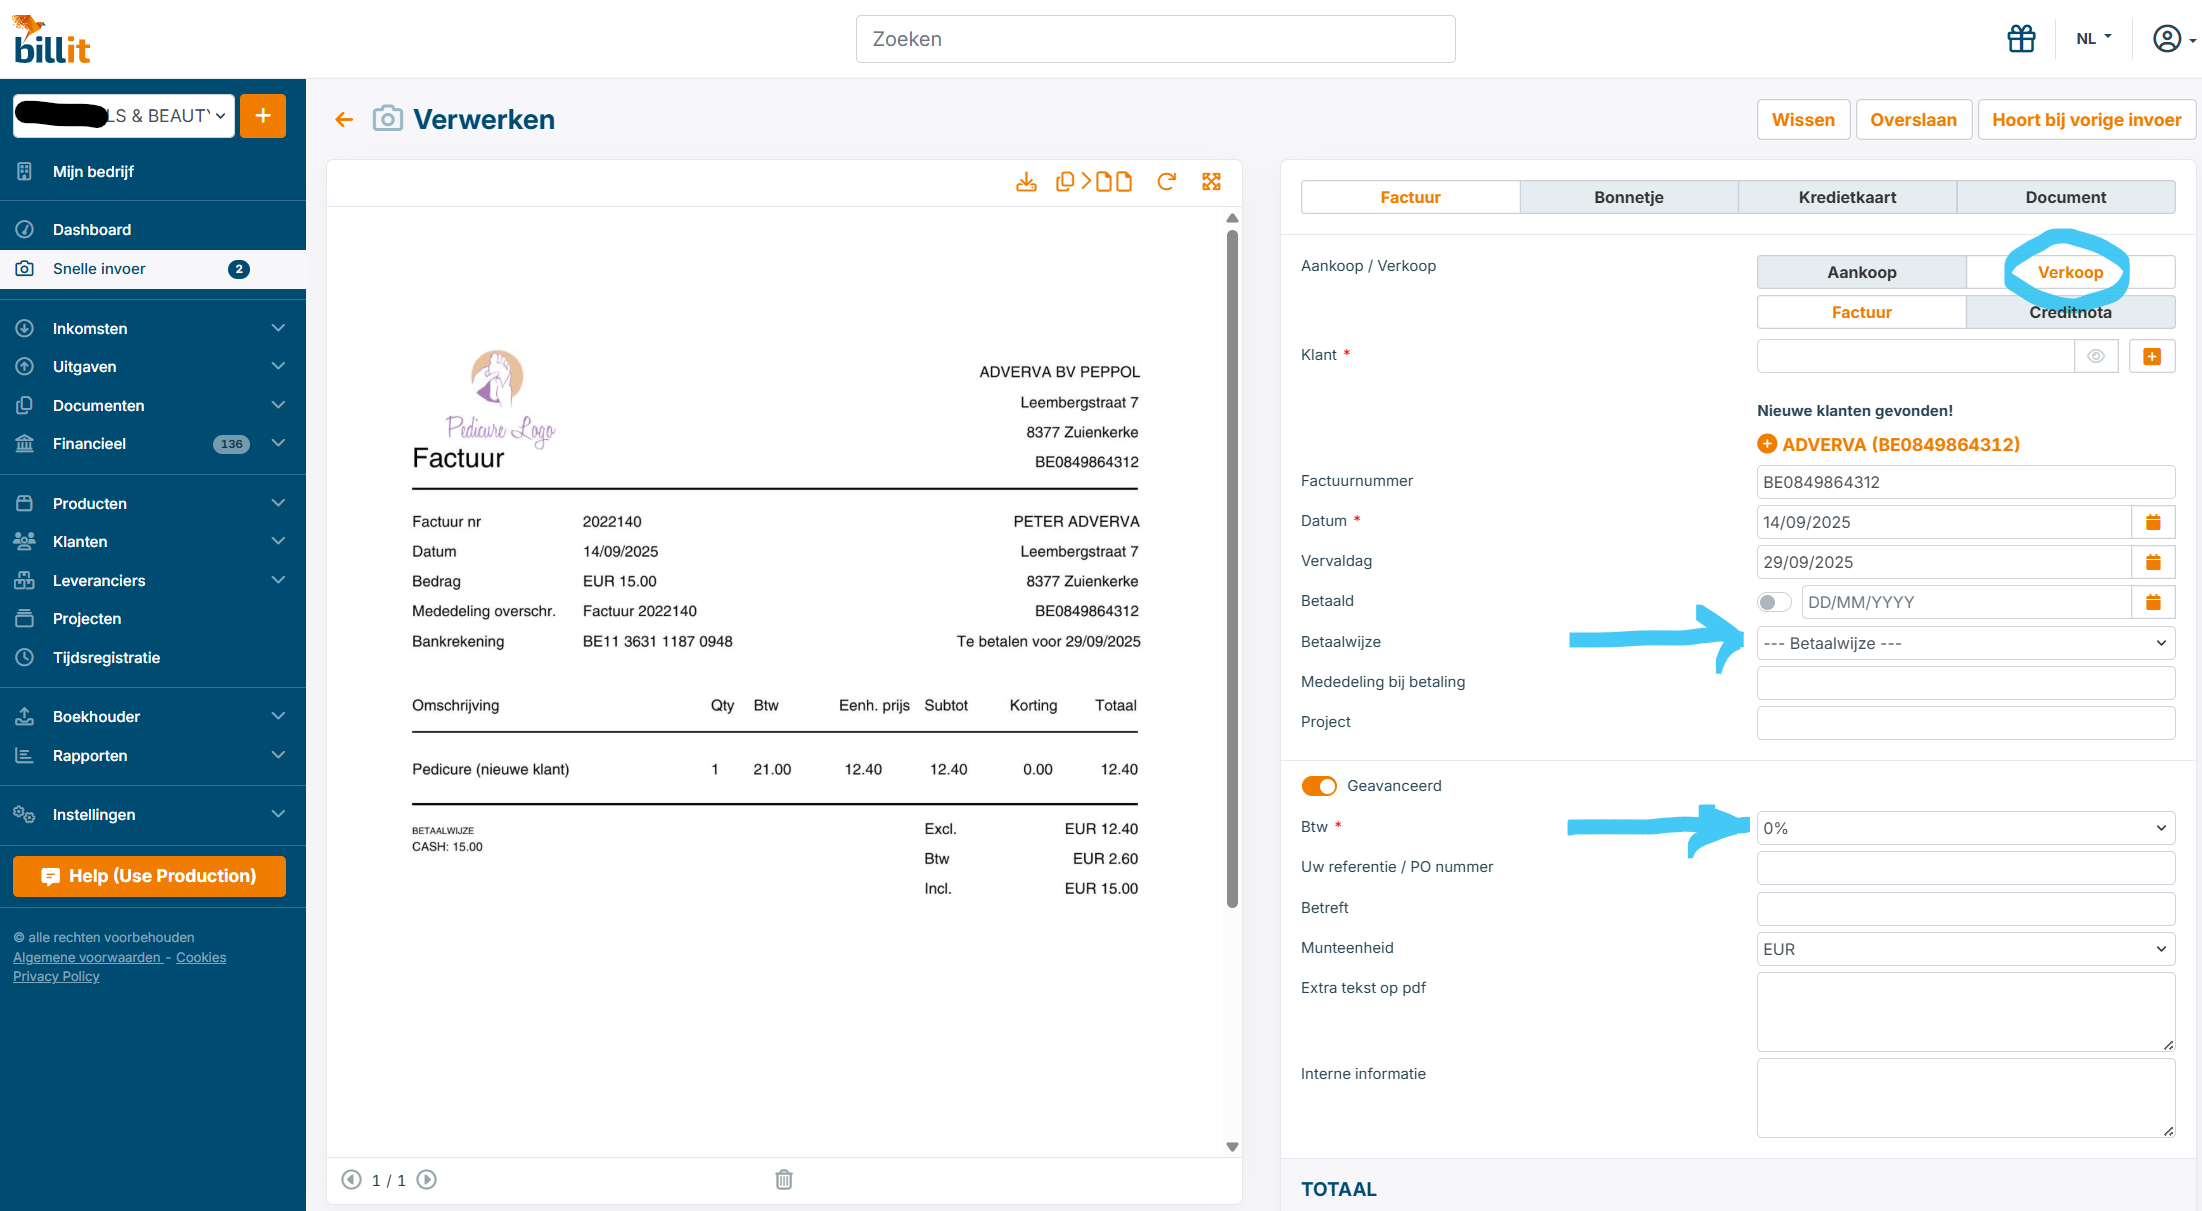This screenshot has width=2202, height=1211.
Task: Click the rotate document icon
Action: coord(1166,182)
